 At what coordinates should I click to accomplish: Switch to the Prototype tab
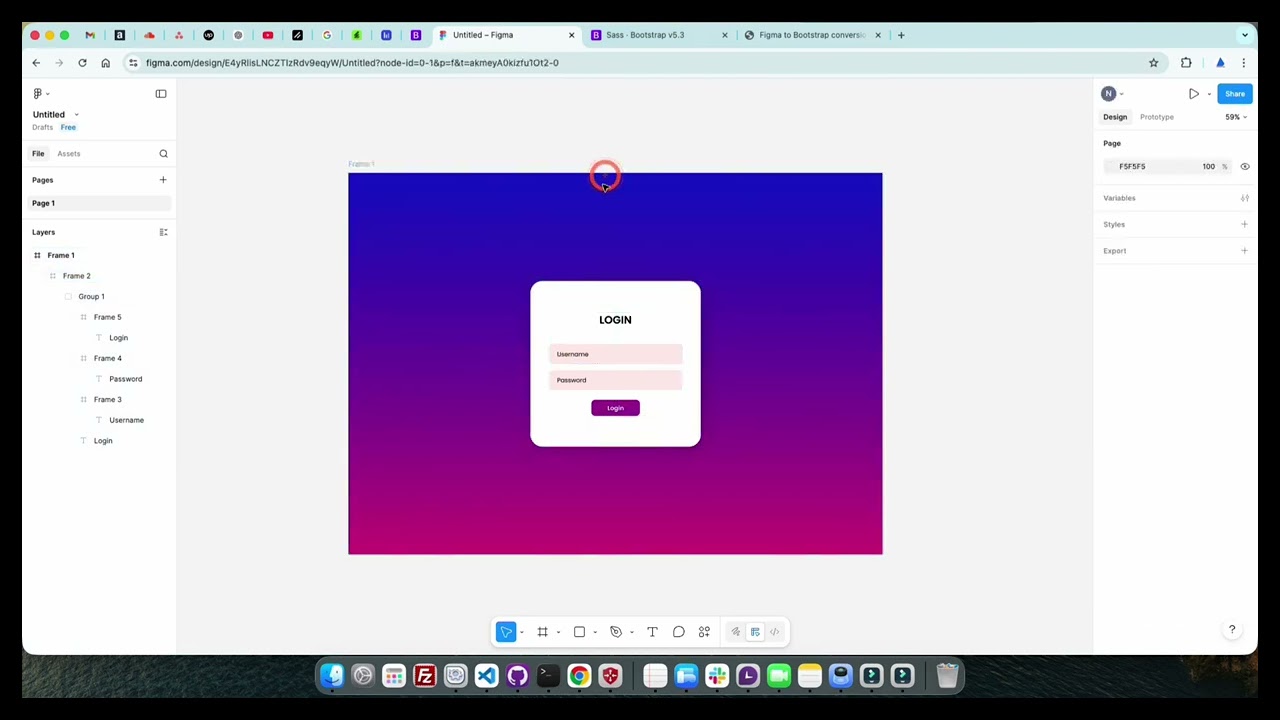pos(1157,117)
